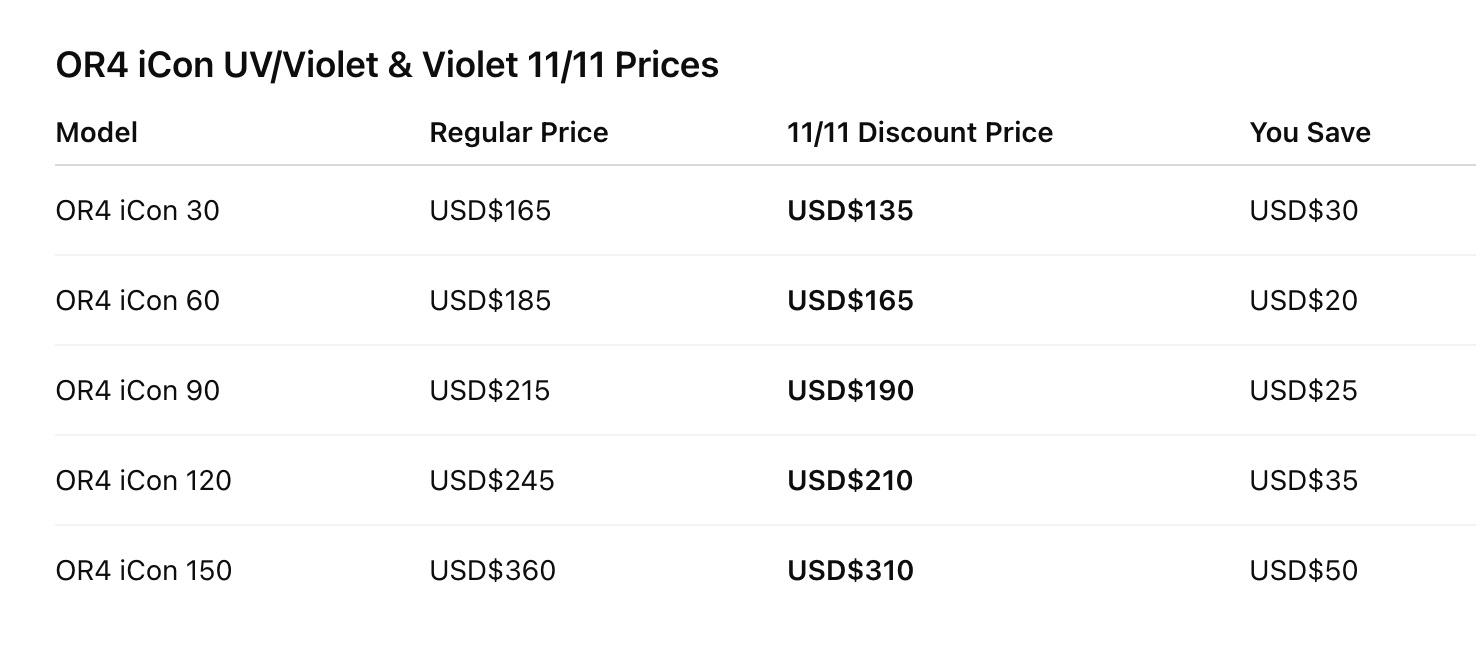Select the OR4 iCon 30 model cell
The width and height of the screenshot is (1476, 664).
point(138,211)
